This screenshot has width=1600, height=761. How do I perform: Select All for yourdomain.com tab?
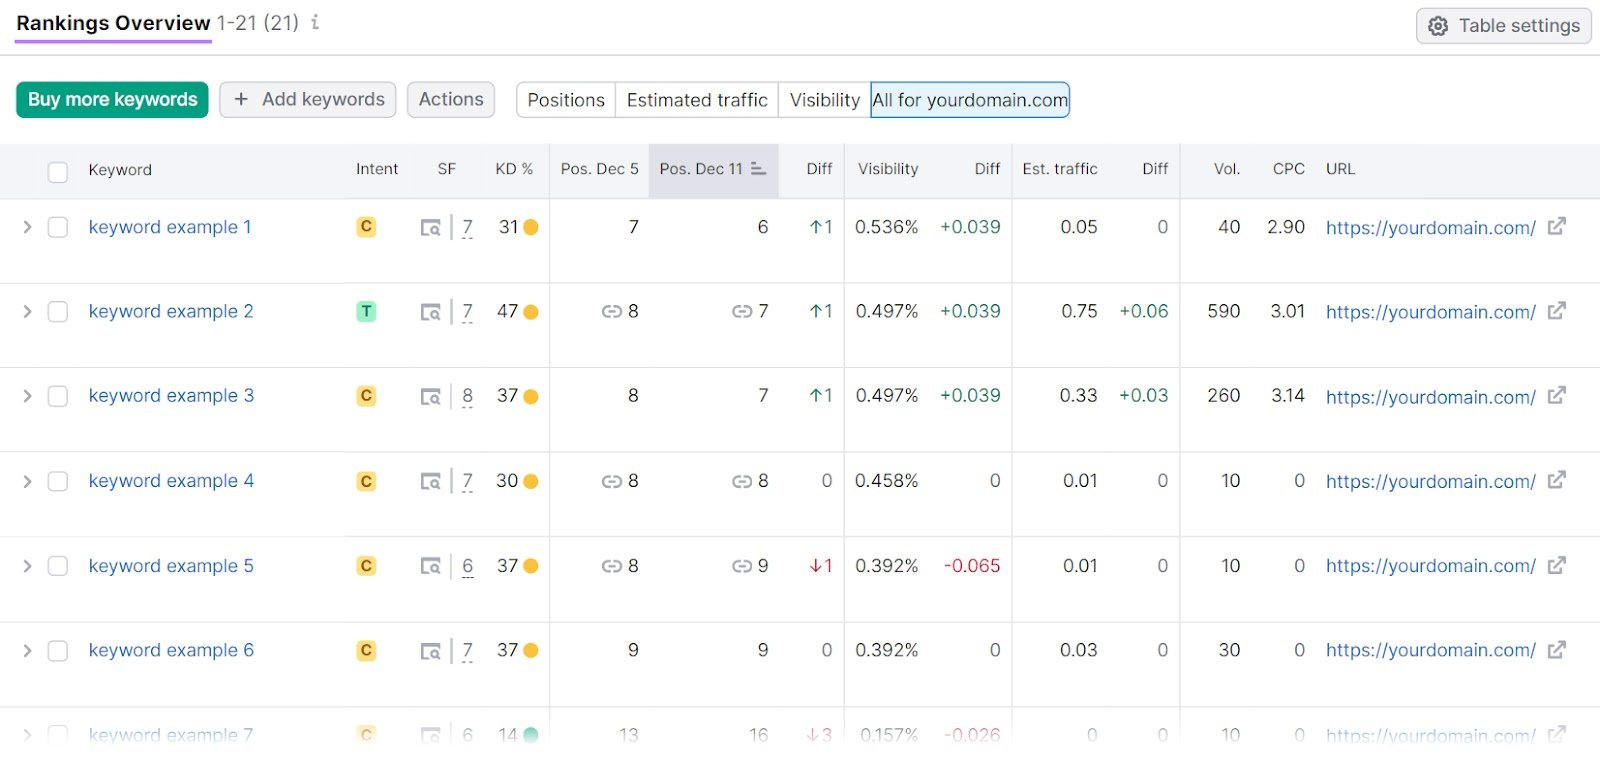970,100
